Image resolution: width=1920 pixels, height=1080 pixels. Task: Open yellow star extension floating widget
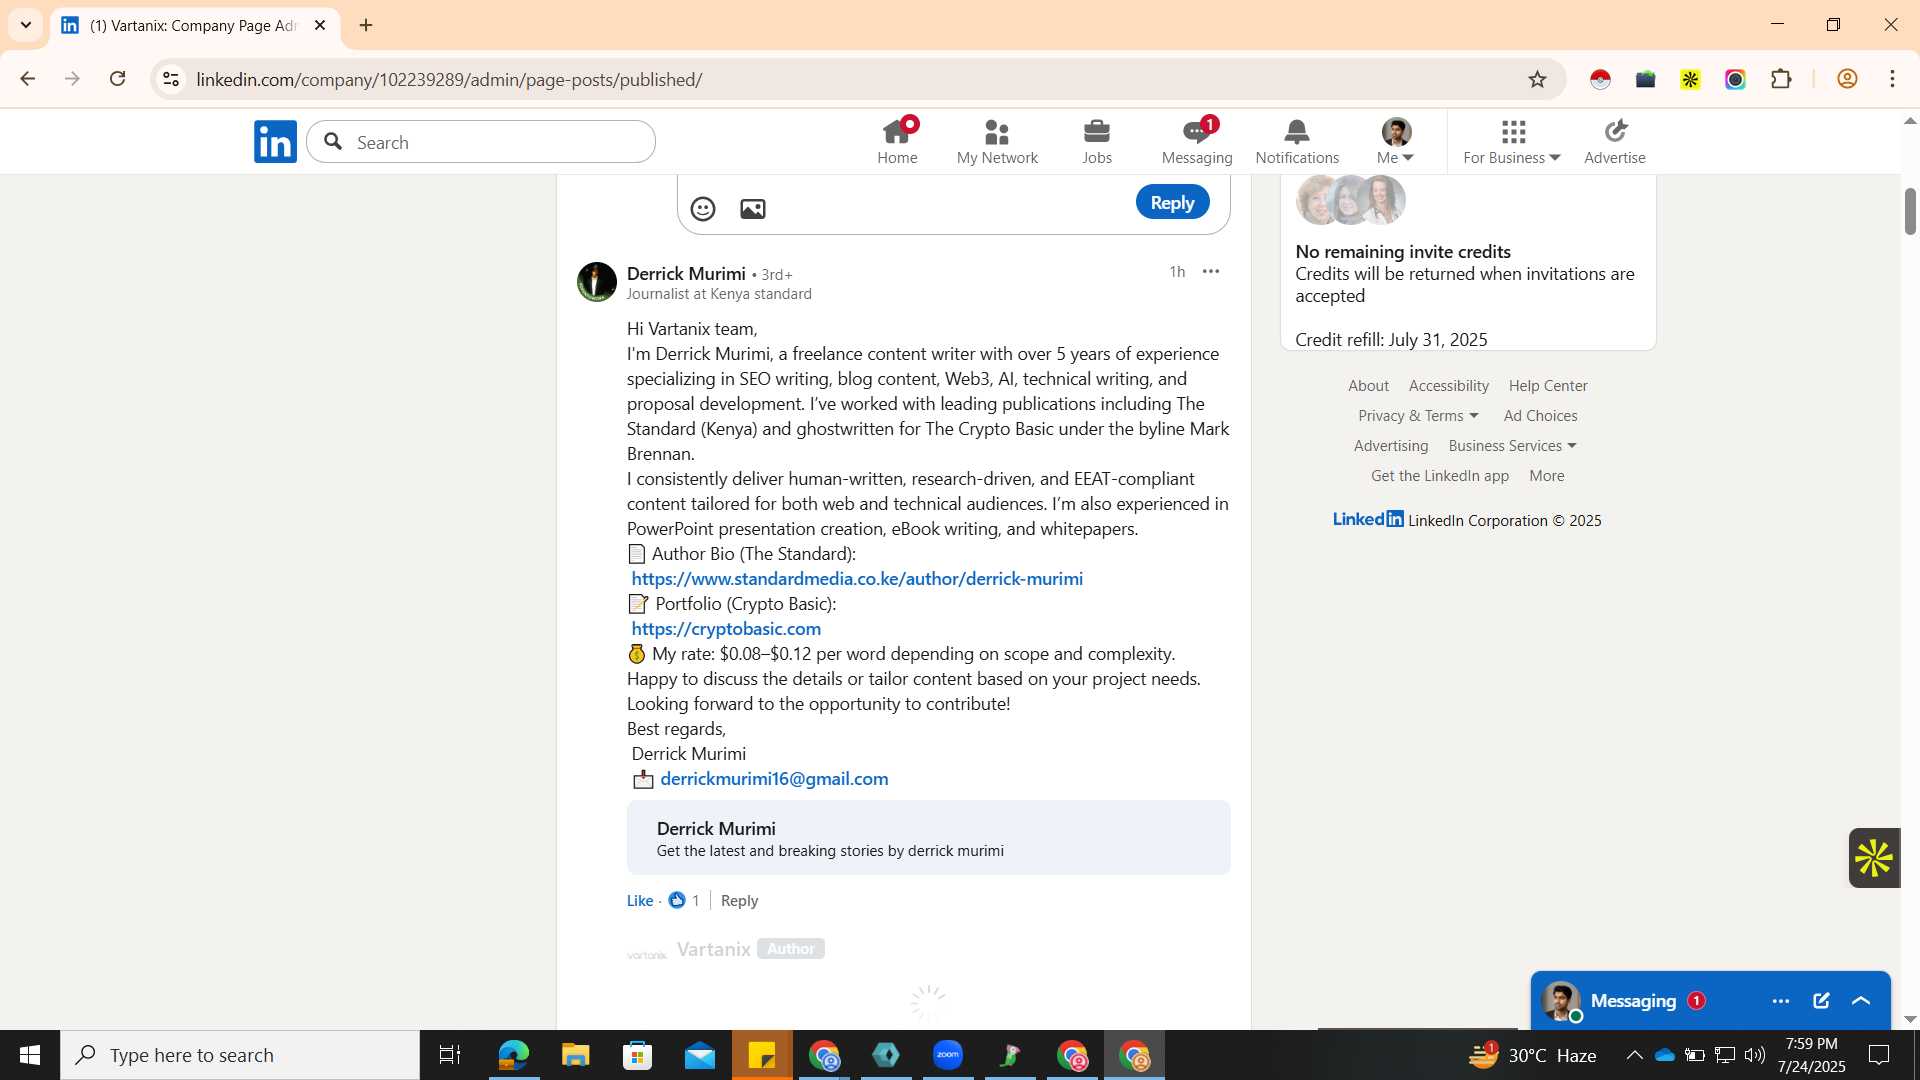tap(1874, 858)
